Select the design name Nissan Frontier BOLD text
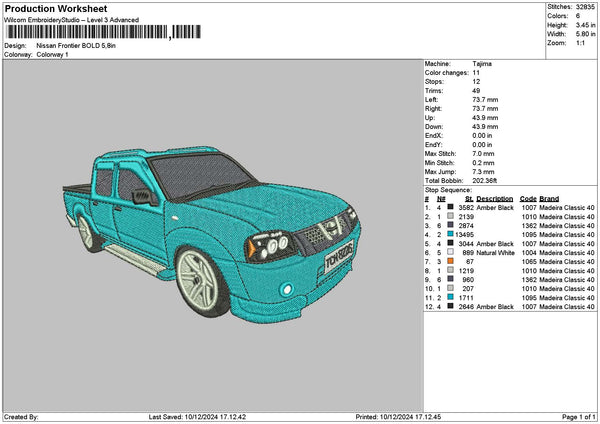This screenshot has height=424, width=600. [x=75, y=46]
